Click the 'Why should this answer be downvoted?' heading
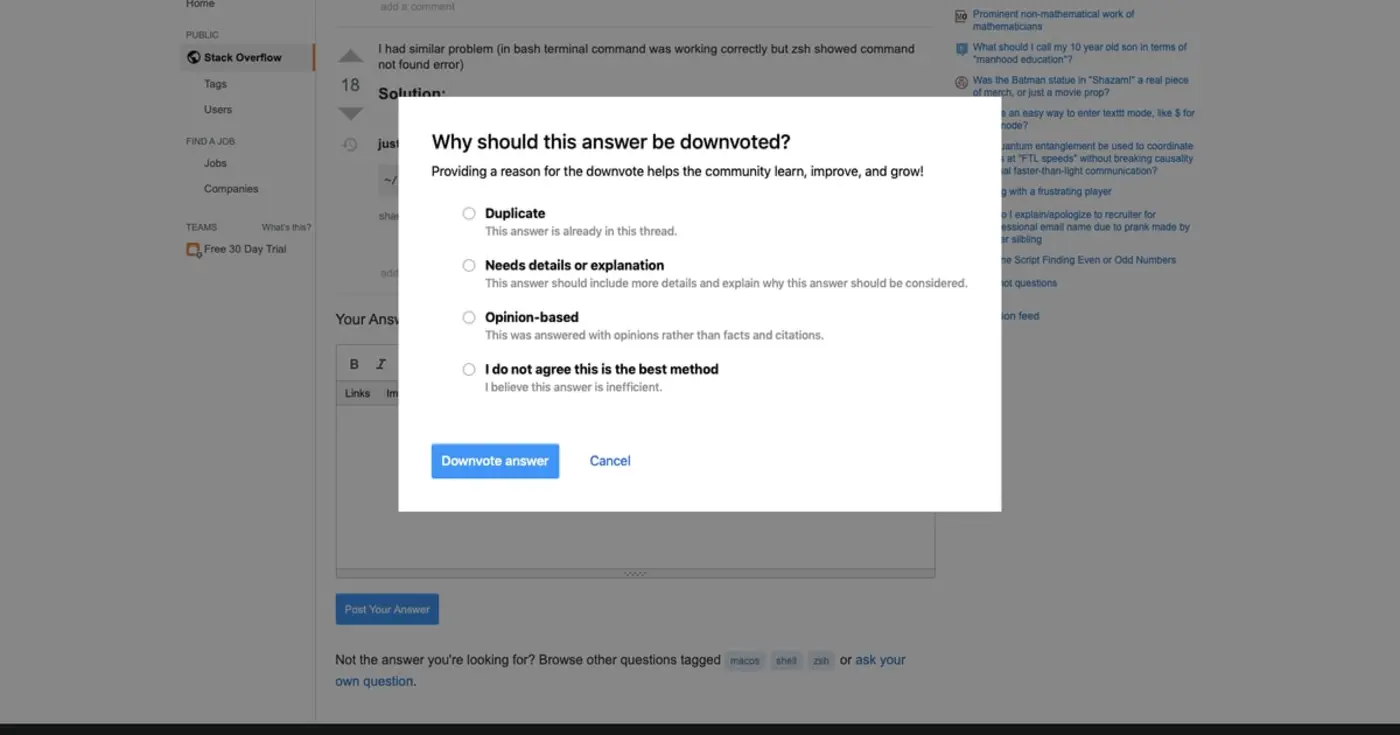The width and height of the screenshot is (1400, 735). click(611, 142)
